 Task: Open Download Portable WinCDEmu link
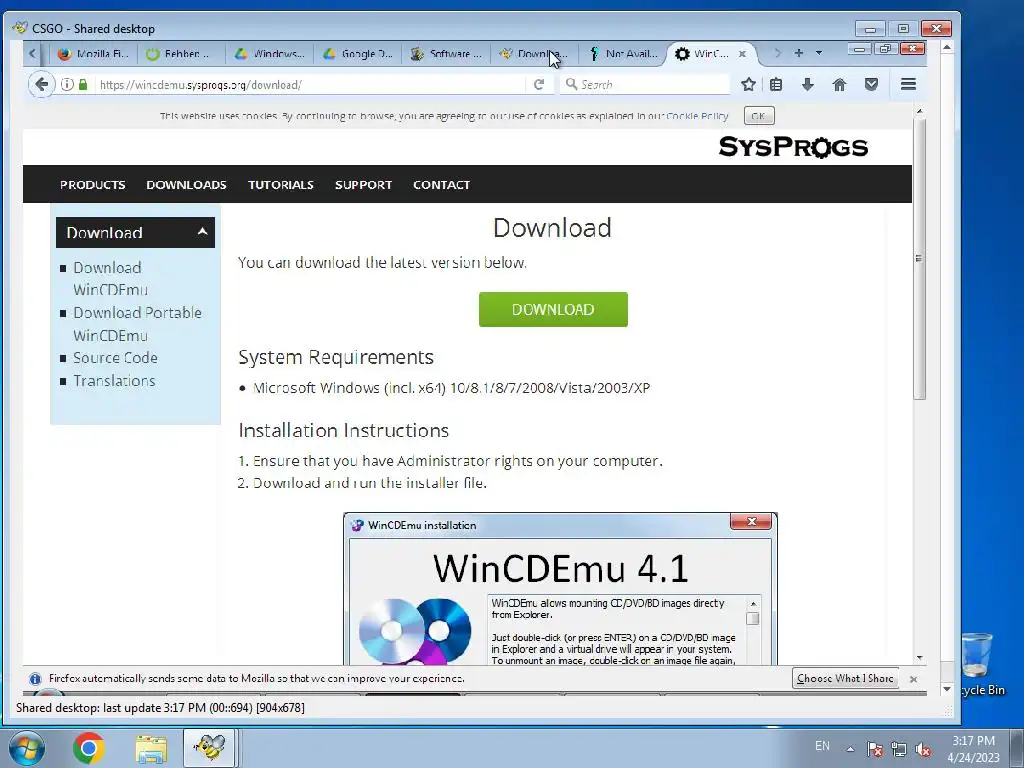click(137, 324)
